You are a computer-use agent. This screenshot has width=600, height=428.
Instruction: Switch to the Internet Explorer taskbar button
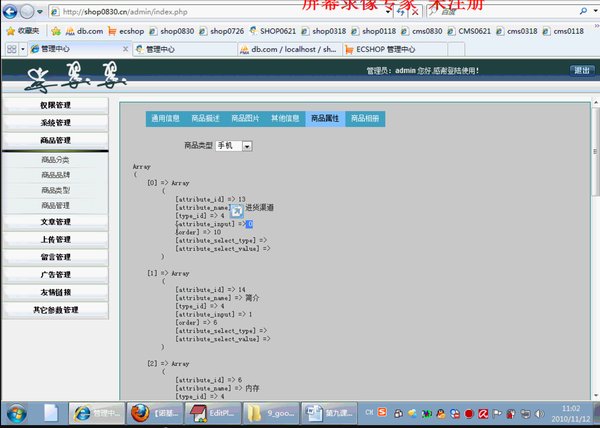[96, 413]
